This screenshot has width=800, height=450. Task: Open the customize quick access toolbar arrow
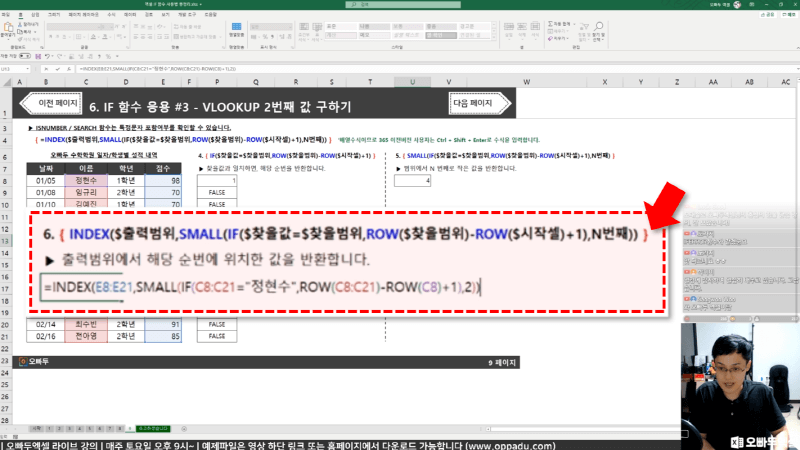(117, 56)
